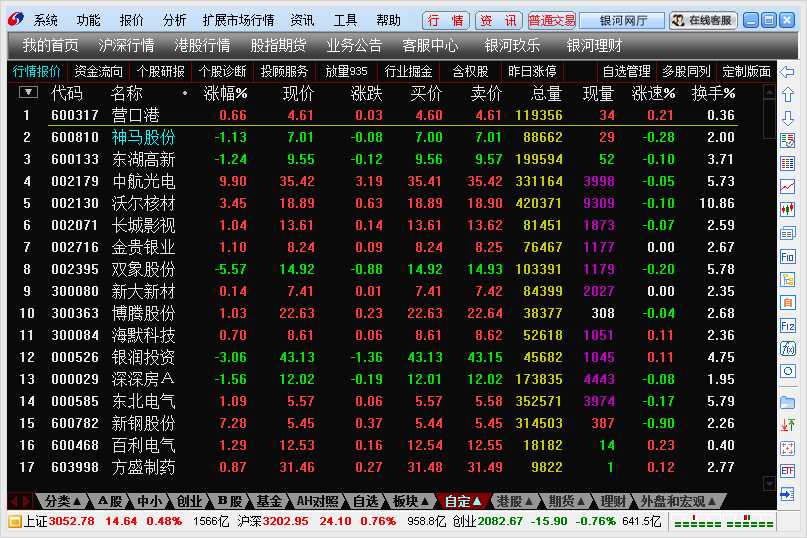Expand the 期货 futures tab menu
Viewport: 807px width, 538px height.
567,501
